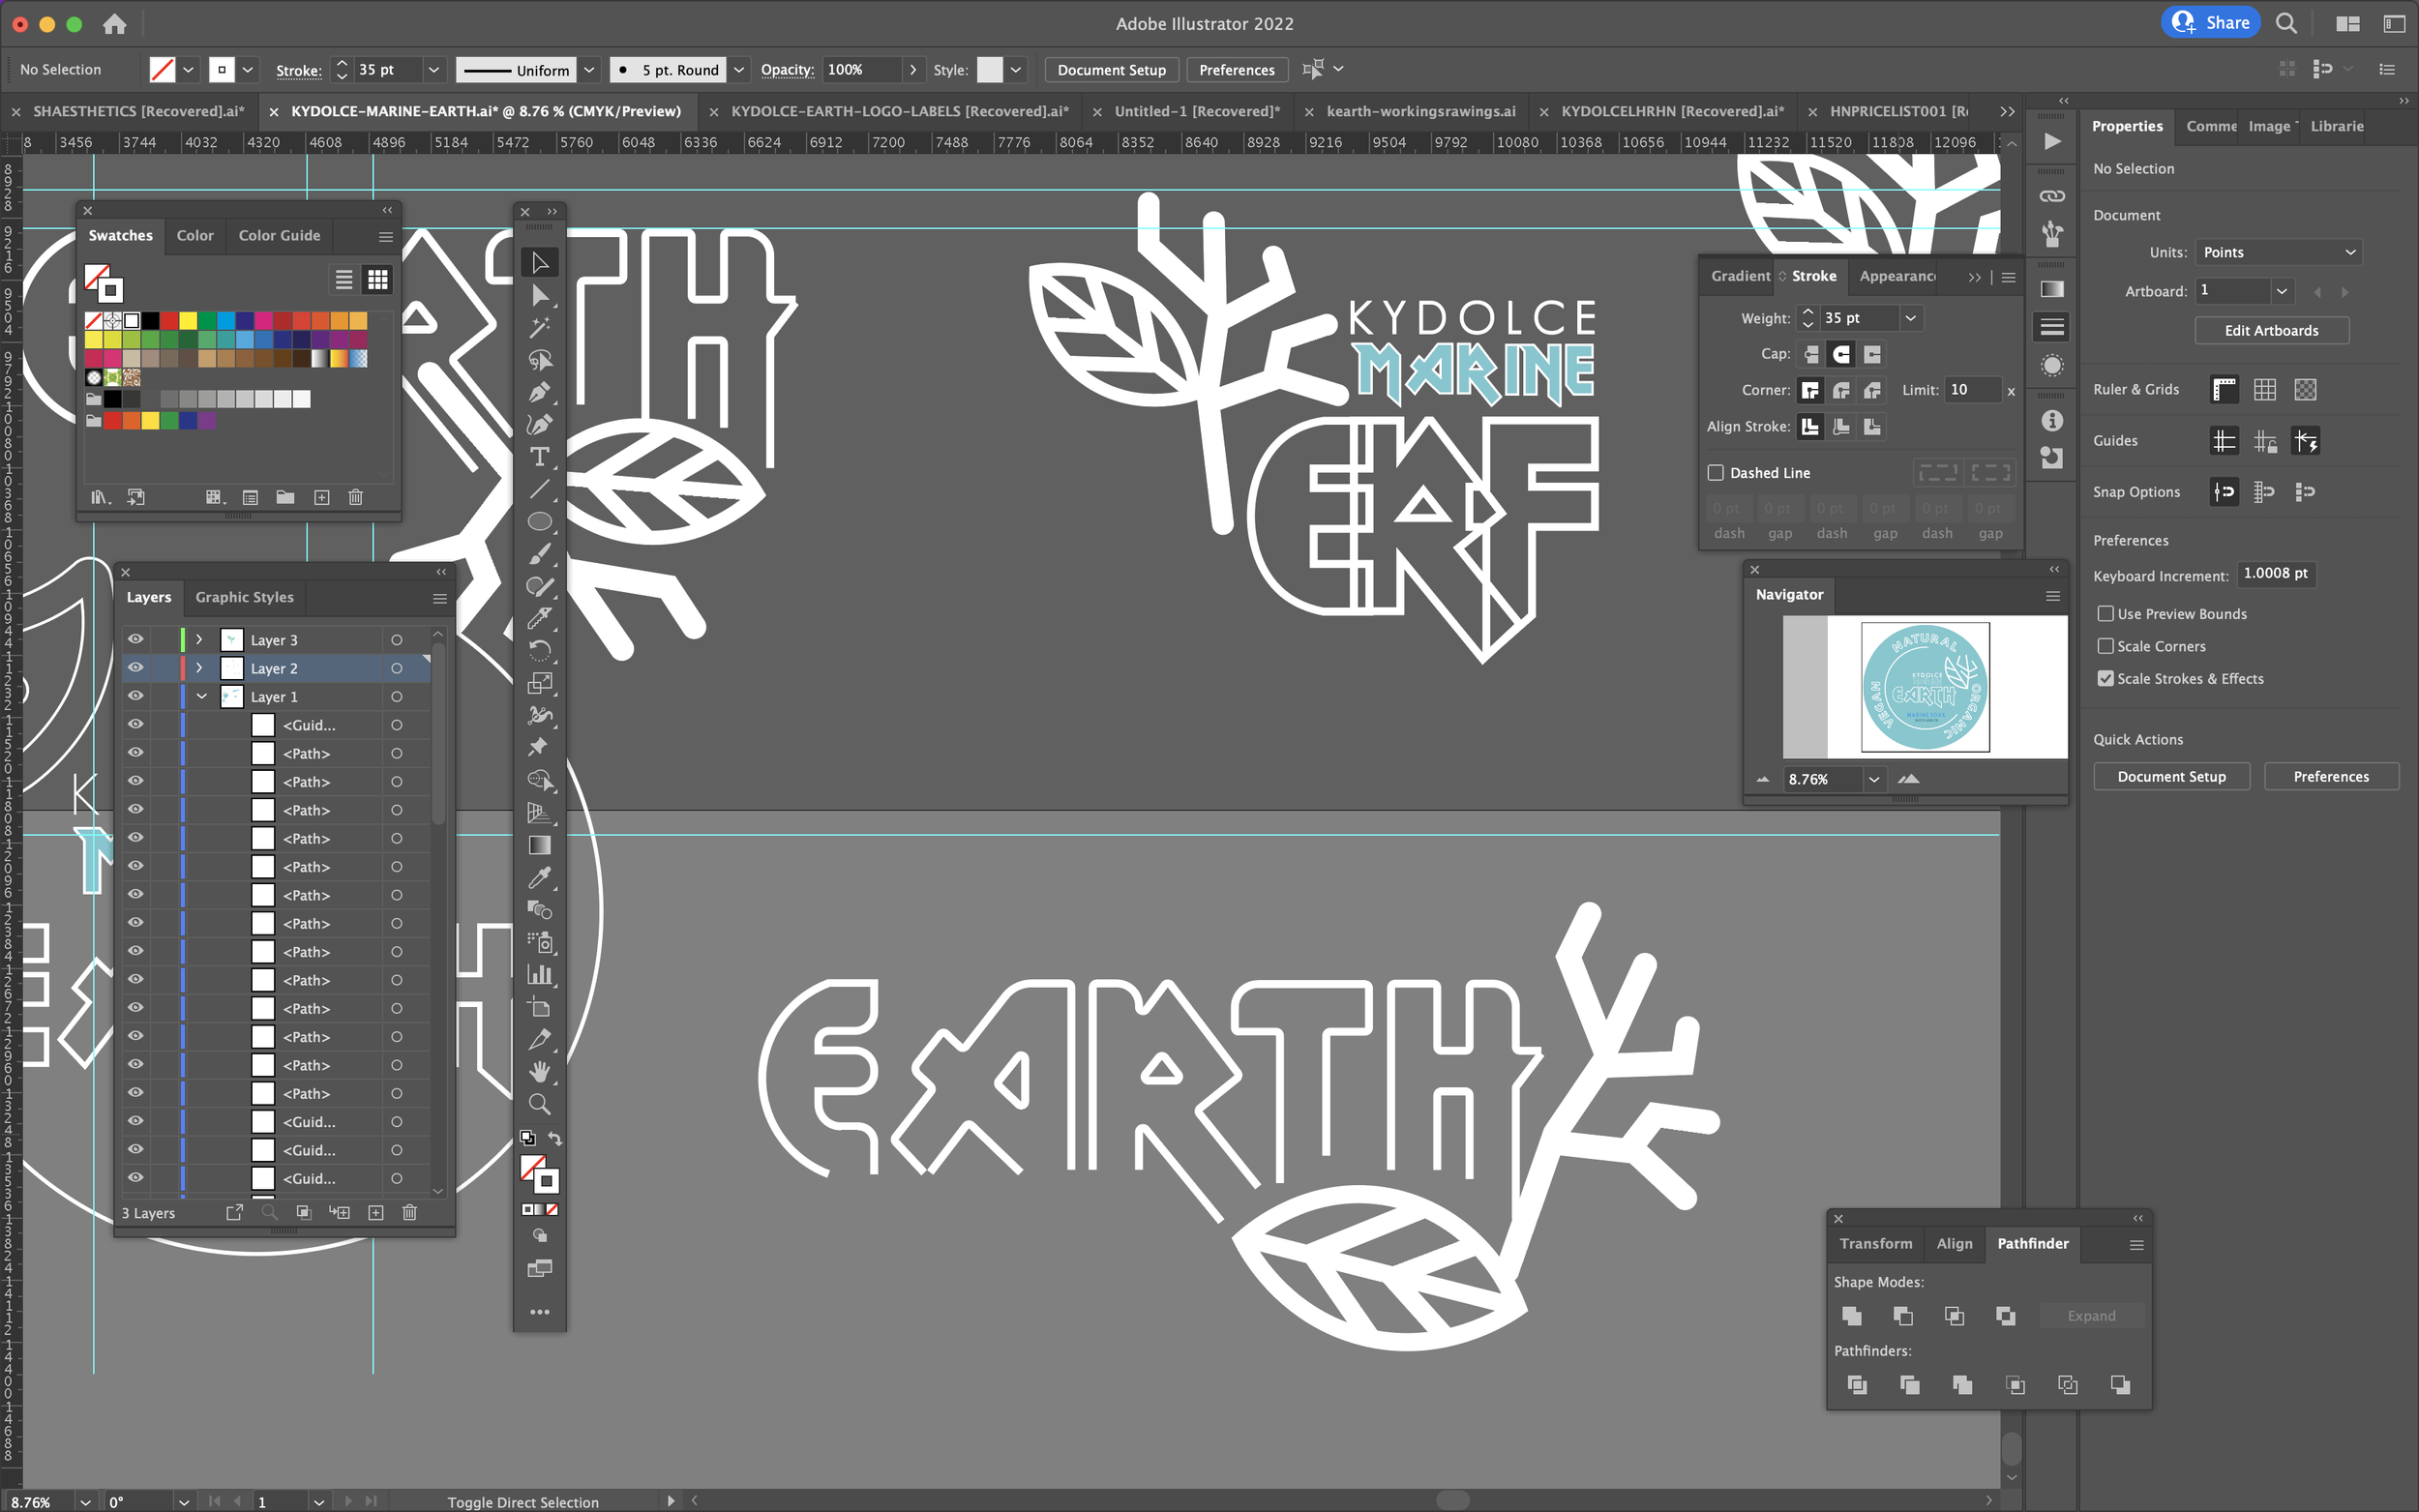The image size is (2419, 1512).
Task: Switch to the Color Guide tab
Action: tap(279, 236)
